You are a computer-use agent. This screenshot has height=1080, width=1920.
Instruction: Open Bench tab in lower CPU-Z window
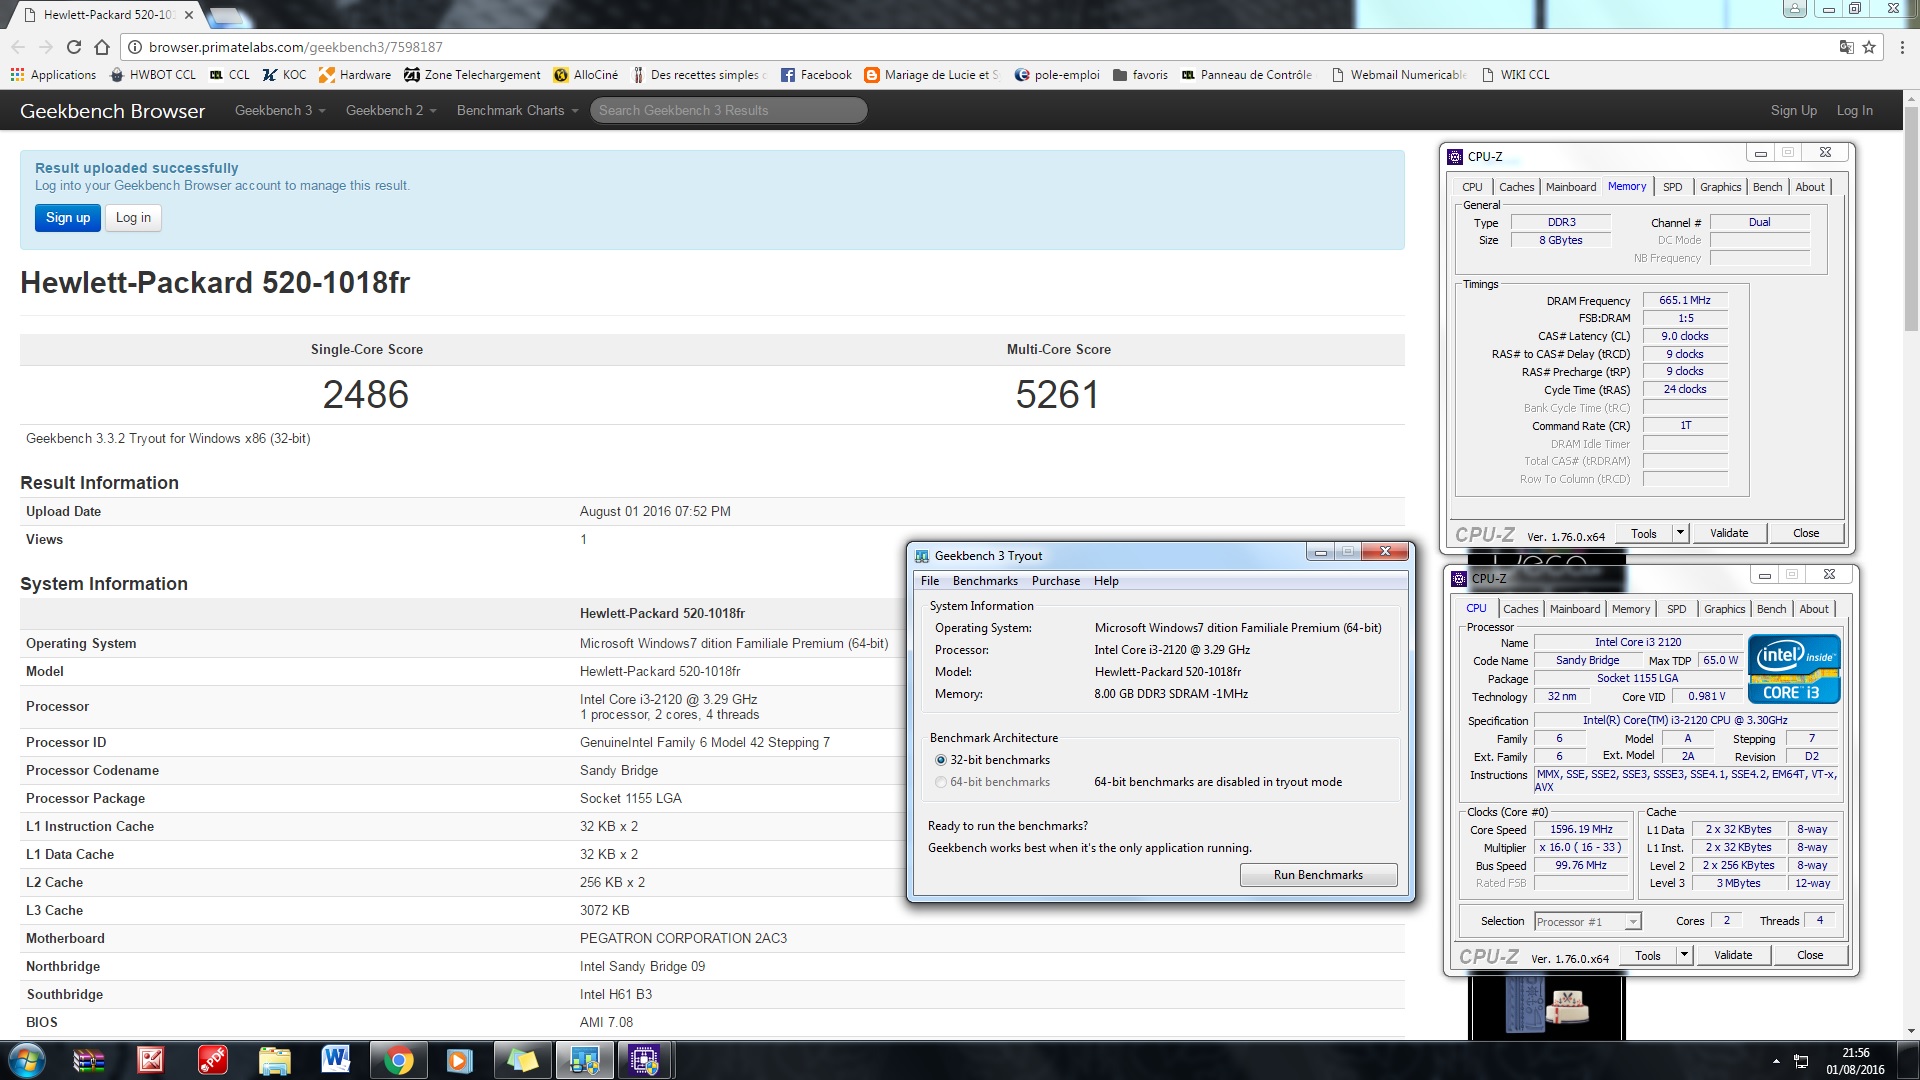tap(1771, 609)
